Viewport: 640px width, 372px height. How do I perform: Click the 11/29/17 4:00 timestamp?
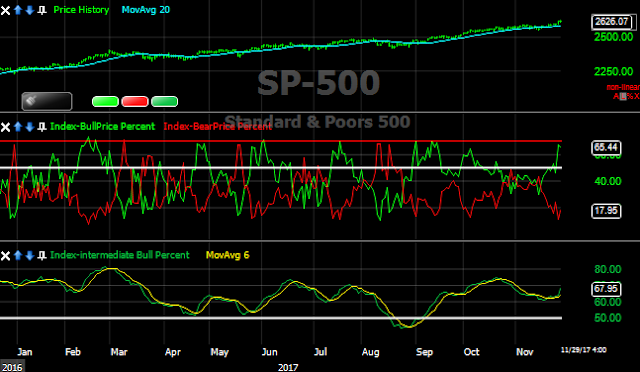point(584,350)
